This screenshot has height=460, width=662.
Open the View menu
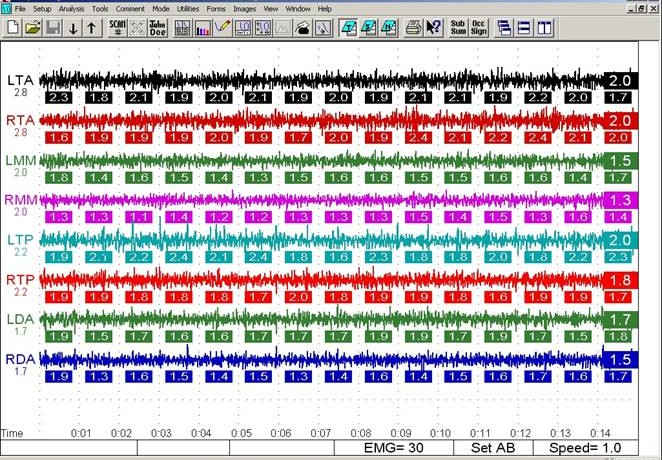pyautogui.click(x=271, y=8)
